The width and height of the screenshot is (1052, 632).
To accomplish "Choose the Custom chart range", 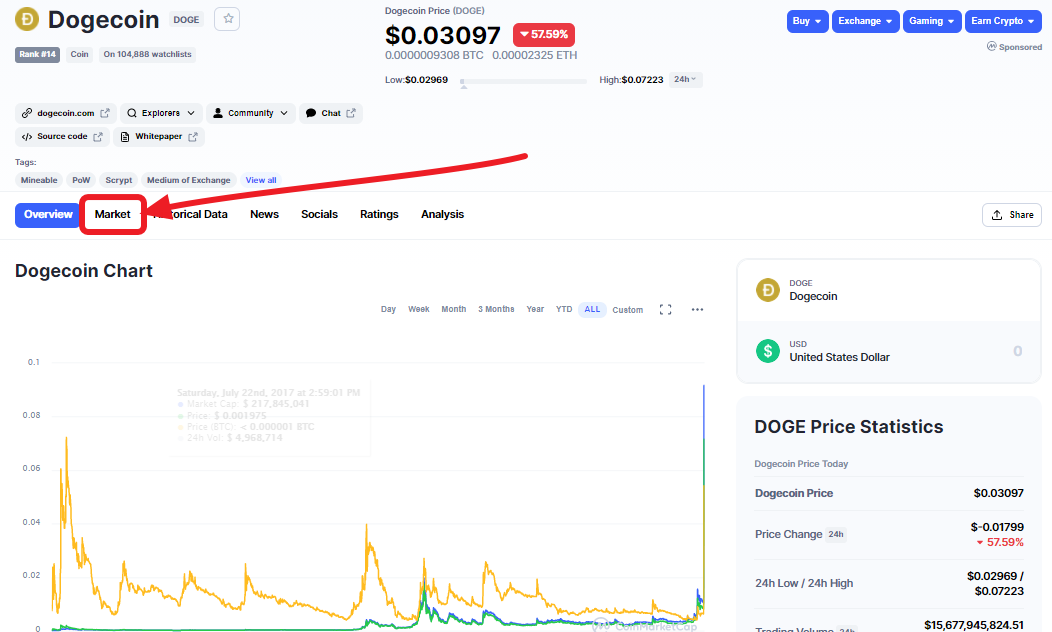I will pyautogui.click(x=627, y=310).
